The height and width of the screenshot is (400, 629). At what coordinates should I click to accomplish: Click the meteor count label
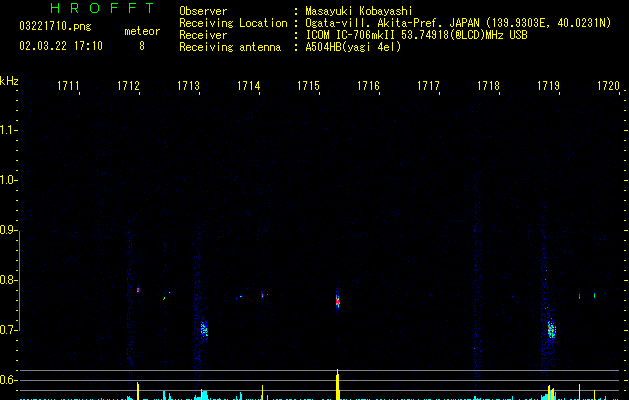pyautogui.click(x=142, y=31)
